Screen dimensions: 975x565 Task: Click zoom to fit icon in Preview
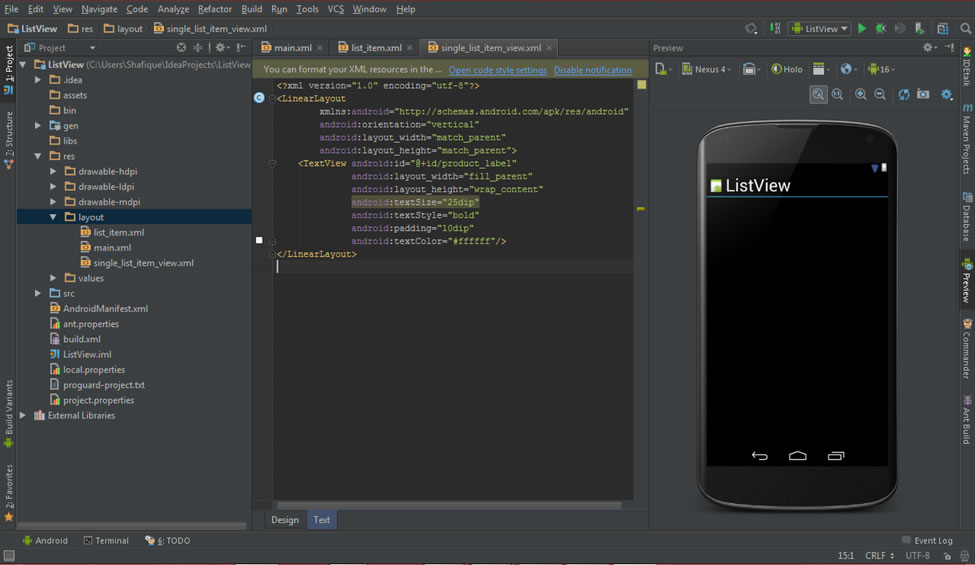(x=818, y=94)
